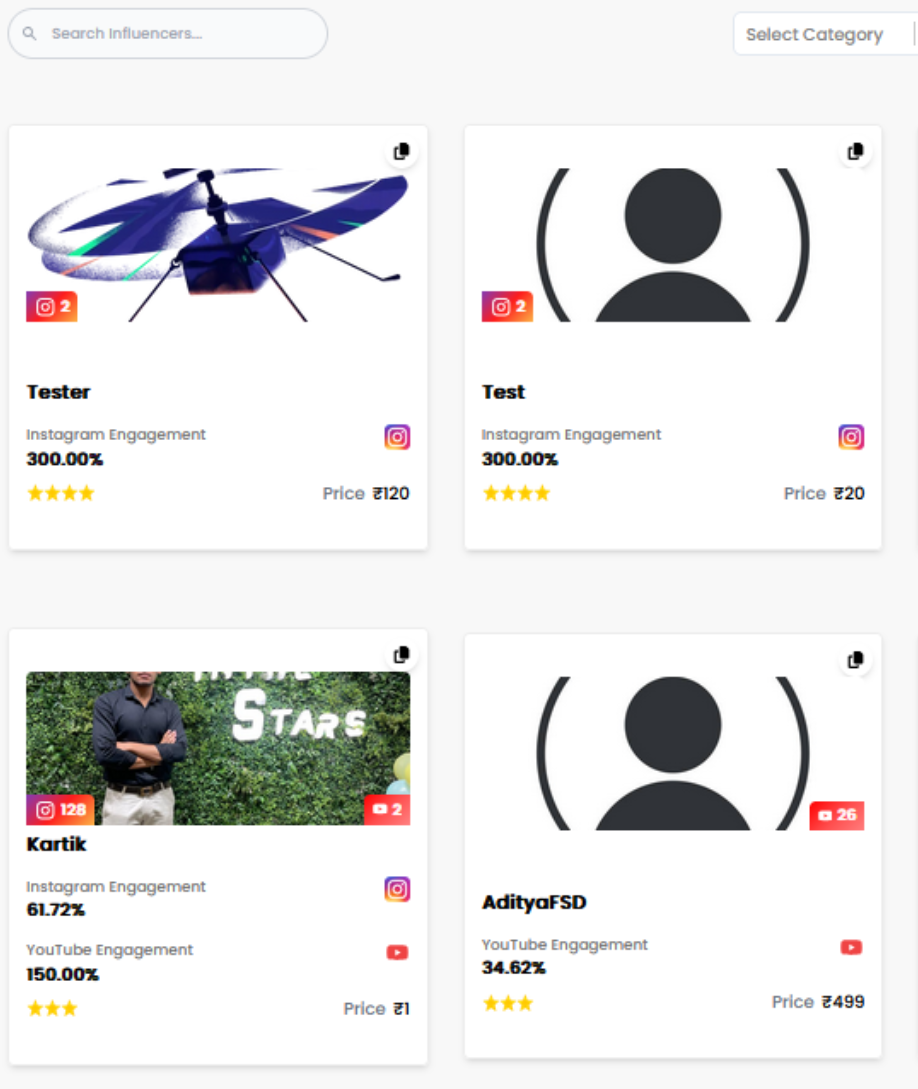Open Tester's helicopter profile image
Screen dimensions: 918x1089
[218, 244]
